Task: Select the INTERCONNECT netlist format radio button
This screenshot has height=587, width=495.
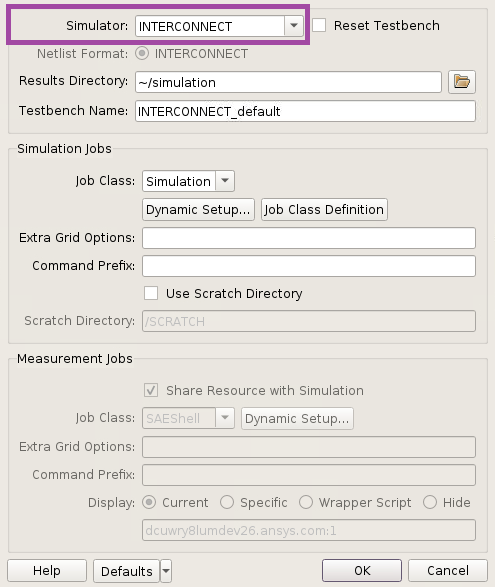Action: click(142, 54)
